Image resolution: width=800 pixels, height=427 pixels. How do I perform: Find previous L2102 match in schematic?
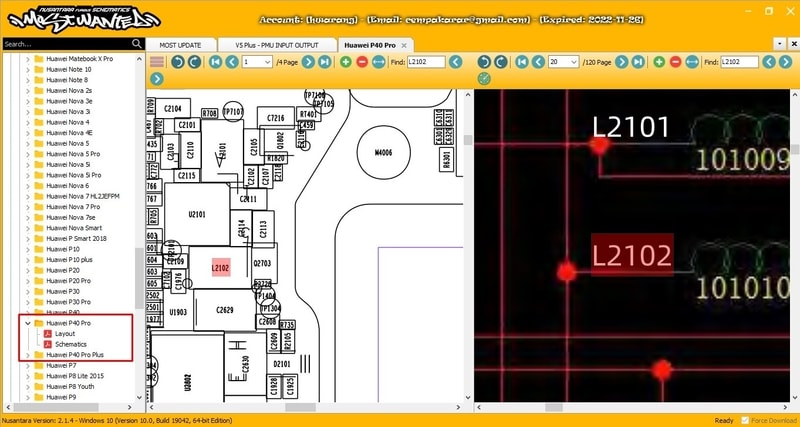point(769,62)
